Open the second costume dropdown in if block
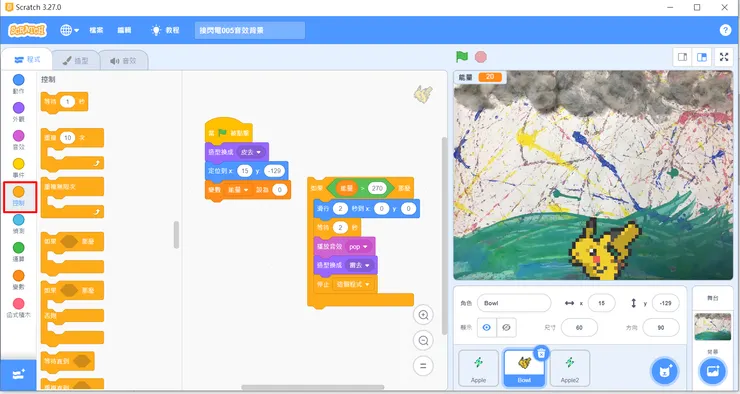 (x=359, y=265)
